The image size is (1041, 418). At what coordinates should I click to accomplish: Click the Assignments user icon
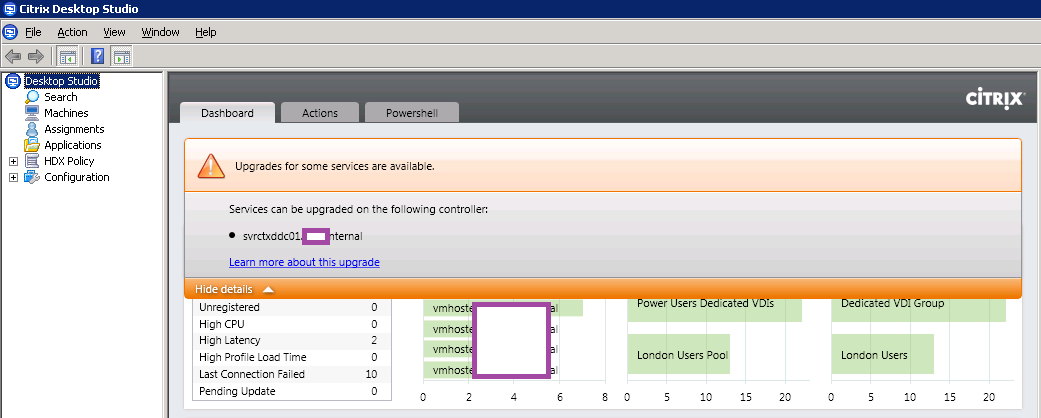[x=32, y=129]
